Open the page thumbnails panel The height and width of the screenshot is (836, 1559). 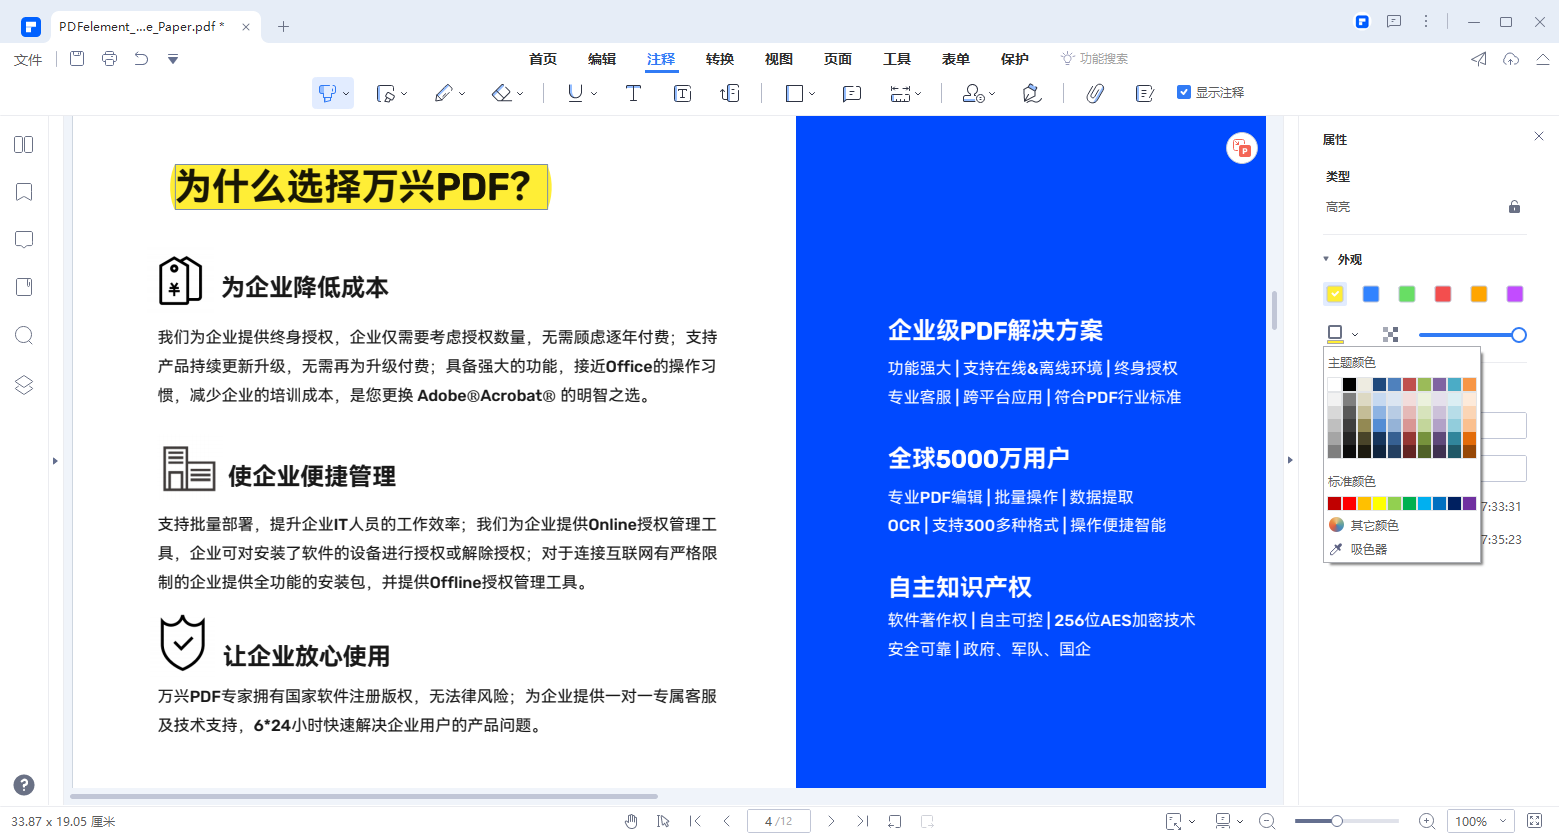[22, 144]
